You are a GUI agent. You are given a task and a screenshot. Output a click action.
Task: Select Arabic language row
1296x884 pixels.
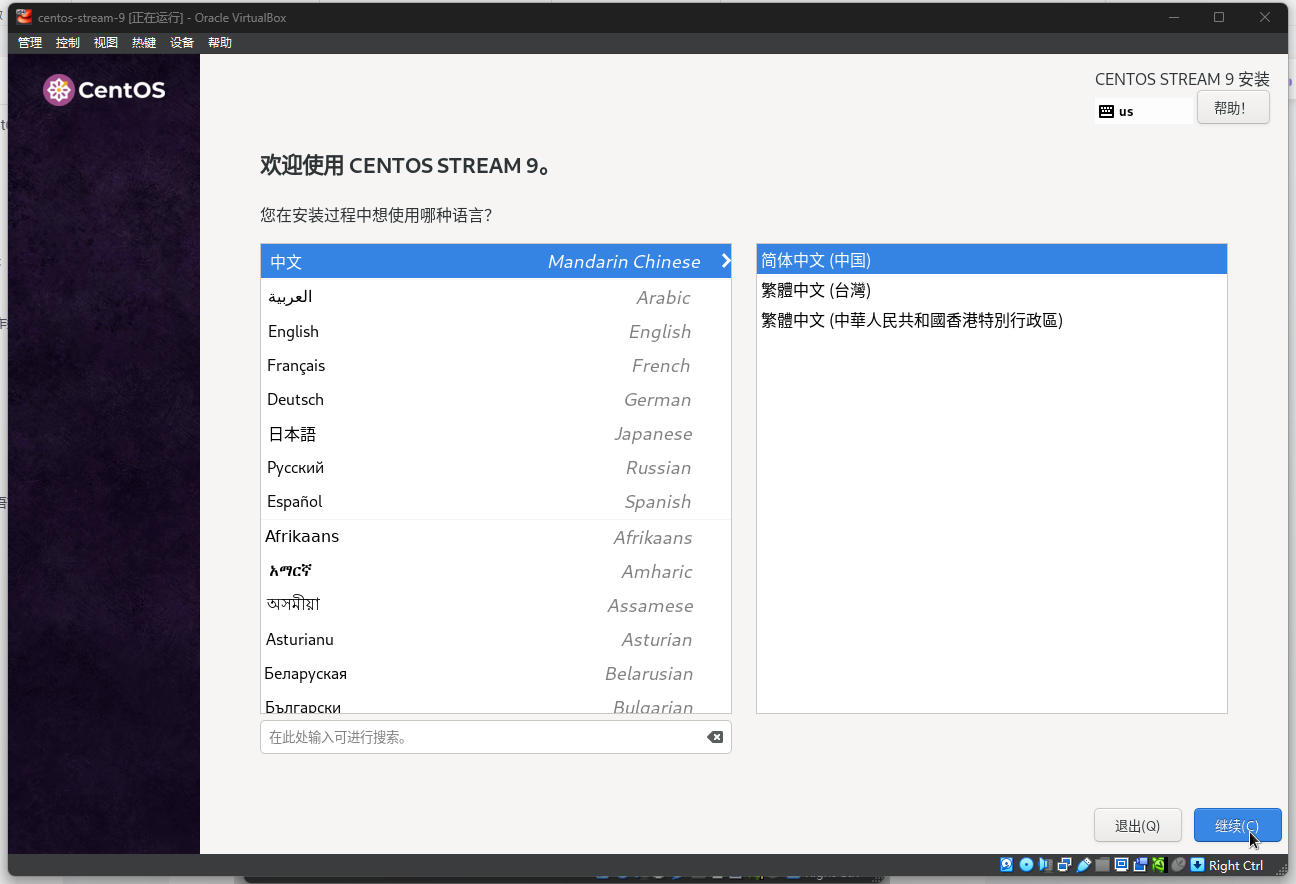(x=496, y=297)
